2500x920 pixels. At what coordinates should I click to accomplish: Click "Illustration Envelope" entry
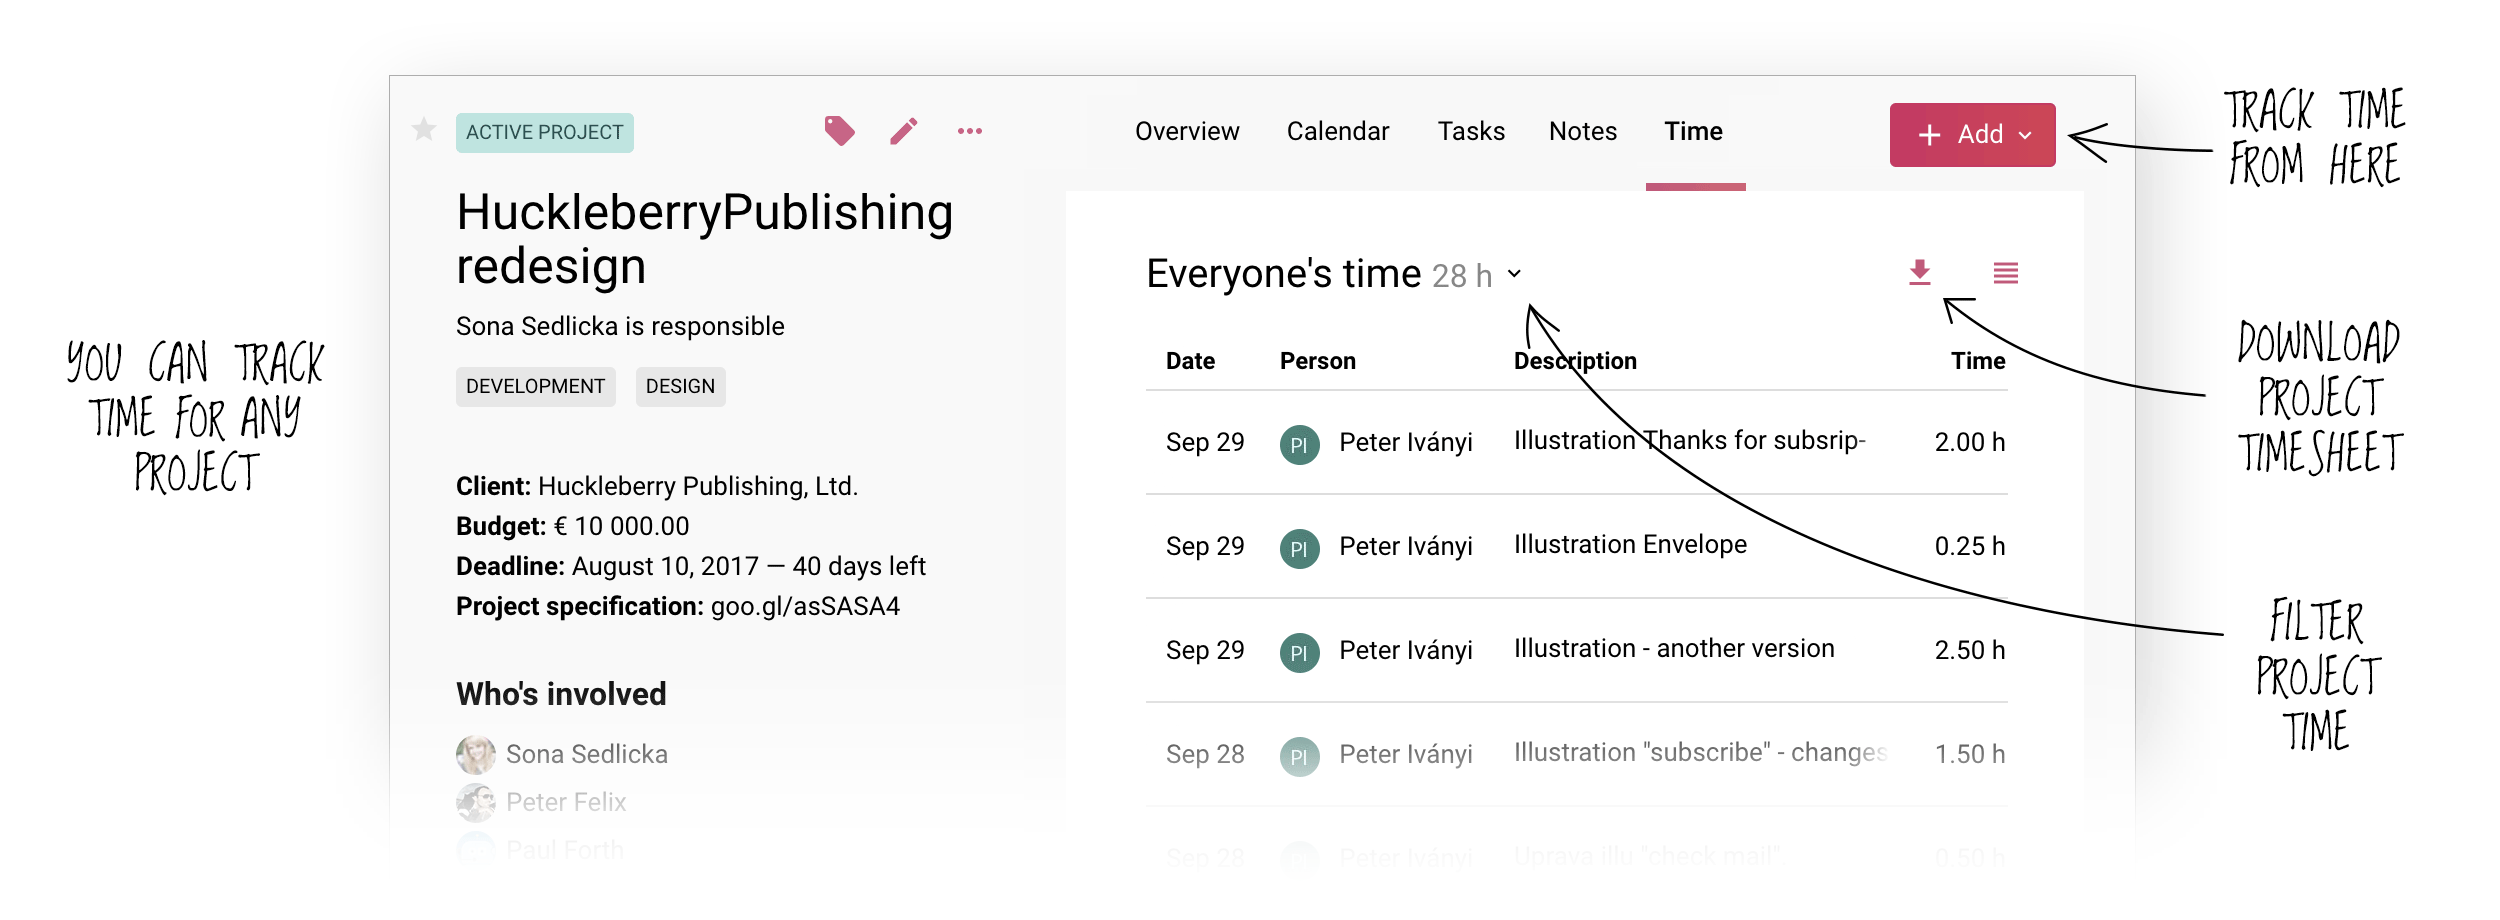pos(1630,545)
